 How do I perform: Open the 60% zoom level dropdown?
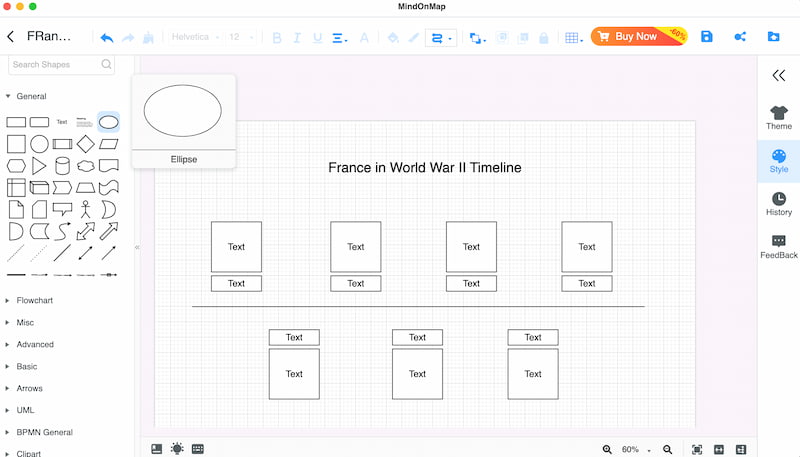pos(636,449)
